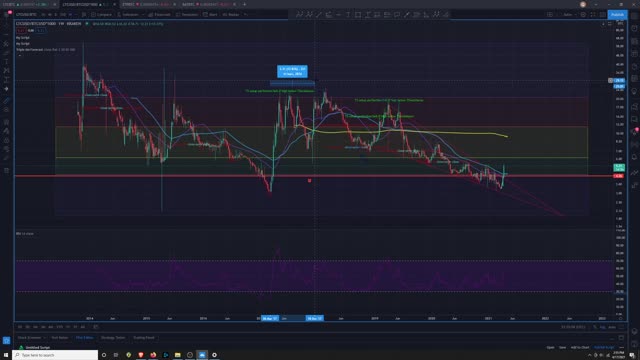640x360 pixels.
Task: Open the Trading Panel tab
Action: (x=144, y=338)
